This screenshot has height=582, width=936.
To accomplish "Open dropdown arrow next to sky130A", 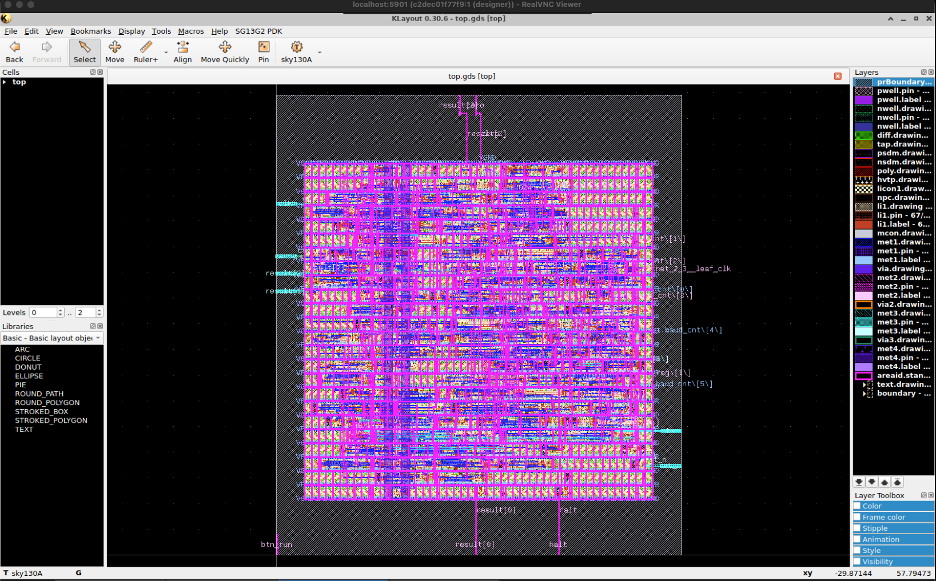I will [320, 52].
